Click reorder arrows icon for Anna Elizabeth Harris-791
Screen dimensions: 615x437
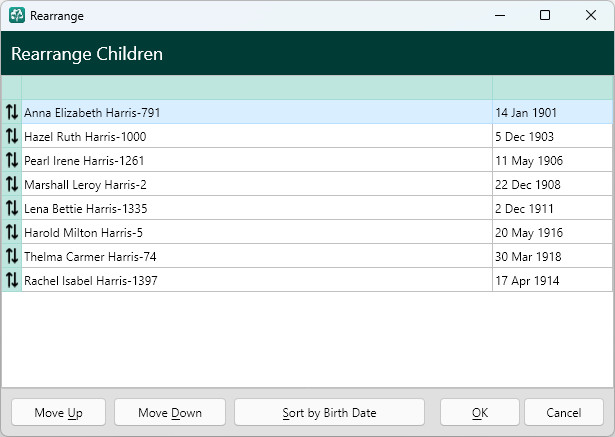(12, 112)
